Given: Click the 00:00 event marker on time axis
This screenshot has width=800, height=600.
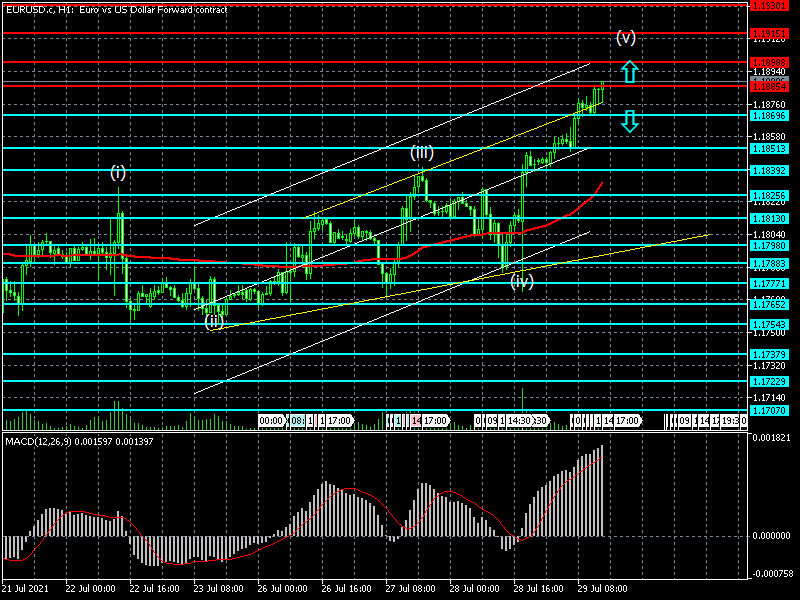Looking at the screenshot, I should 271,421.
